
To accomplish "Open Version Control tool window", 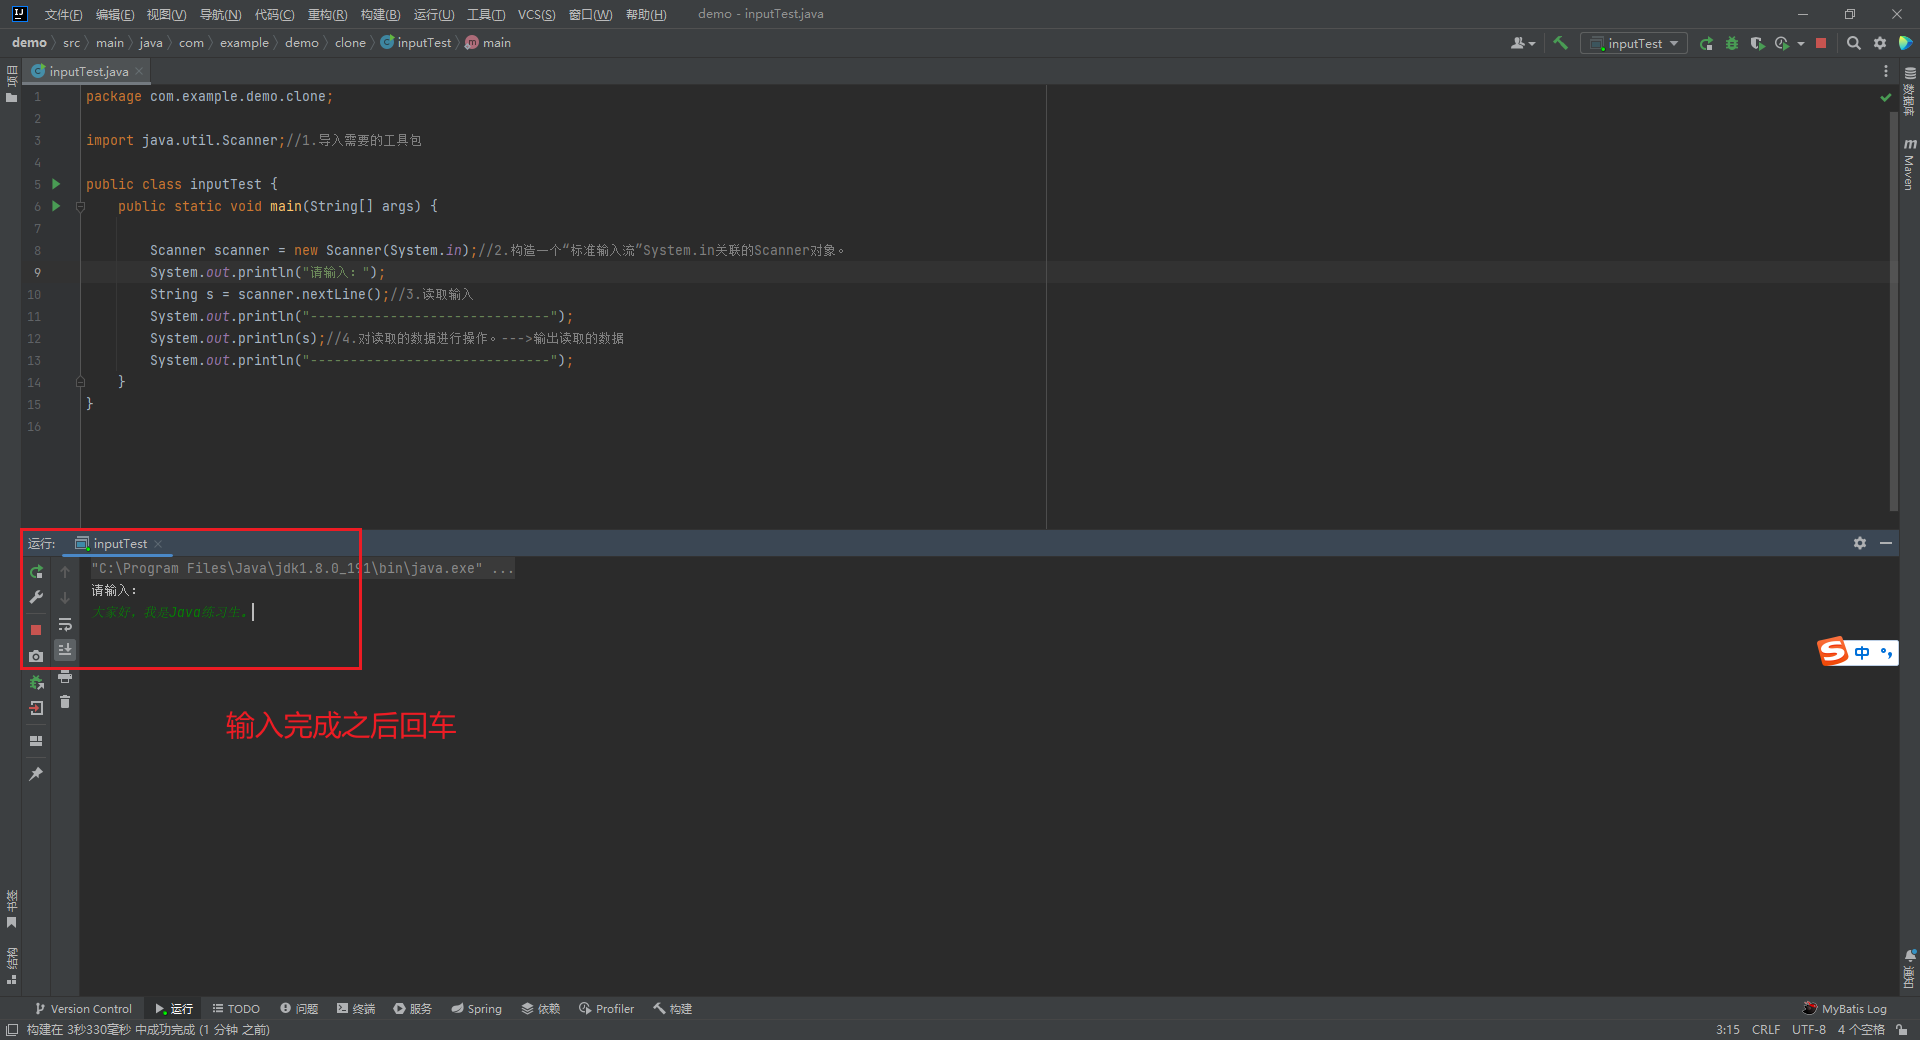I will (83, 1008).
